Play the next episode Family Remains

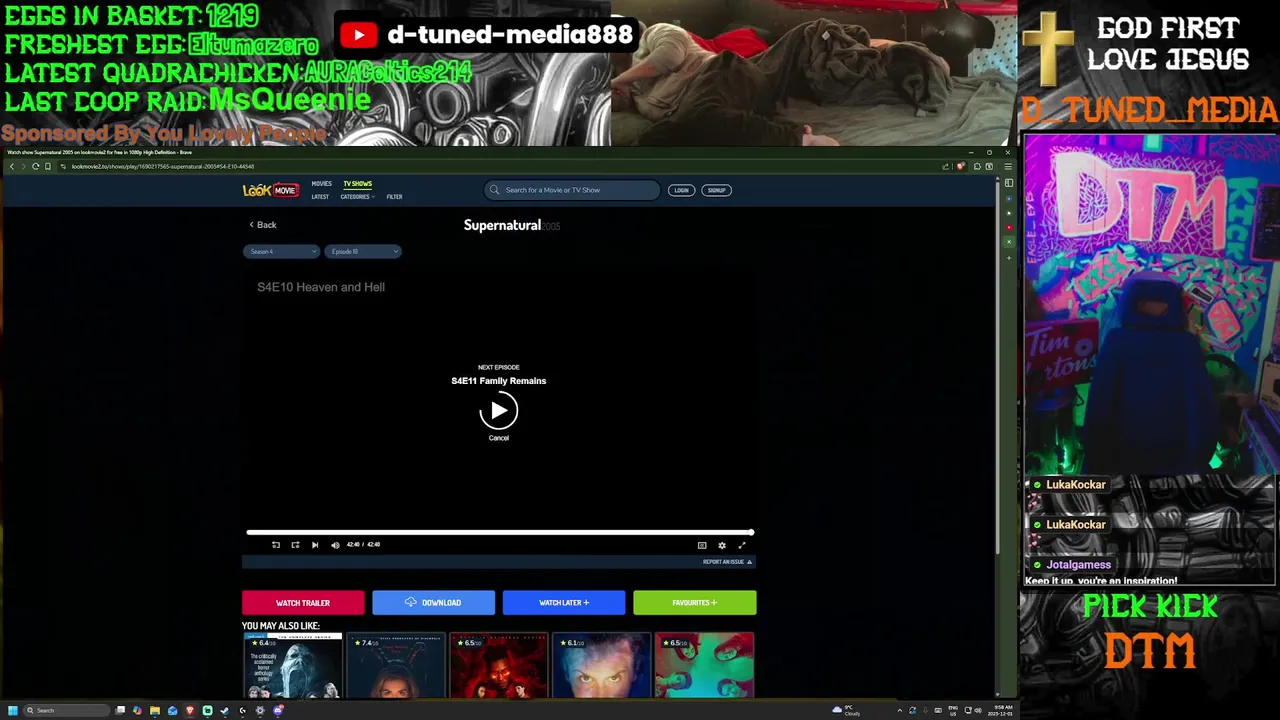pos(498,411)
